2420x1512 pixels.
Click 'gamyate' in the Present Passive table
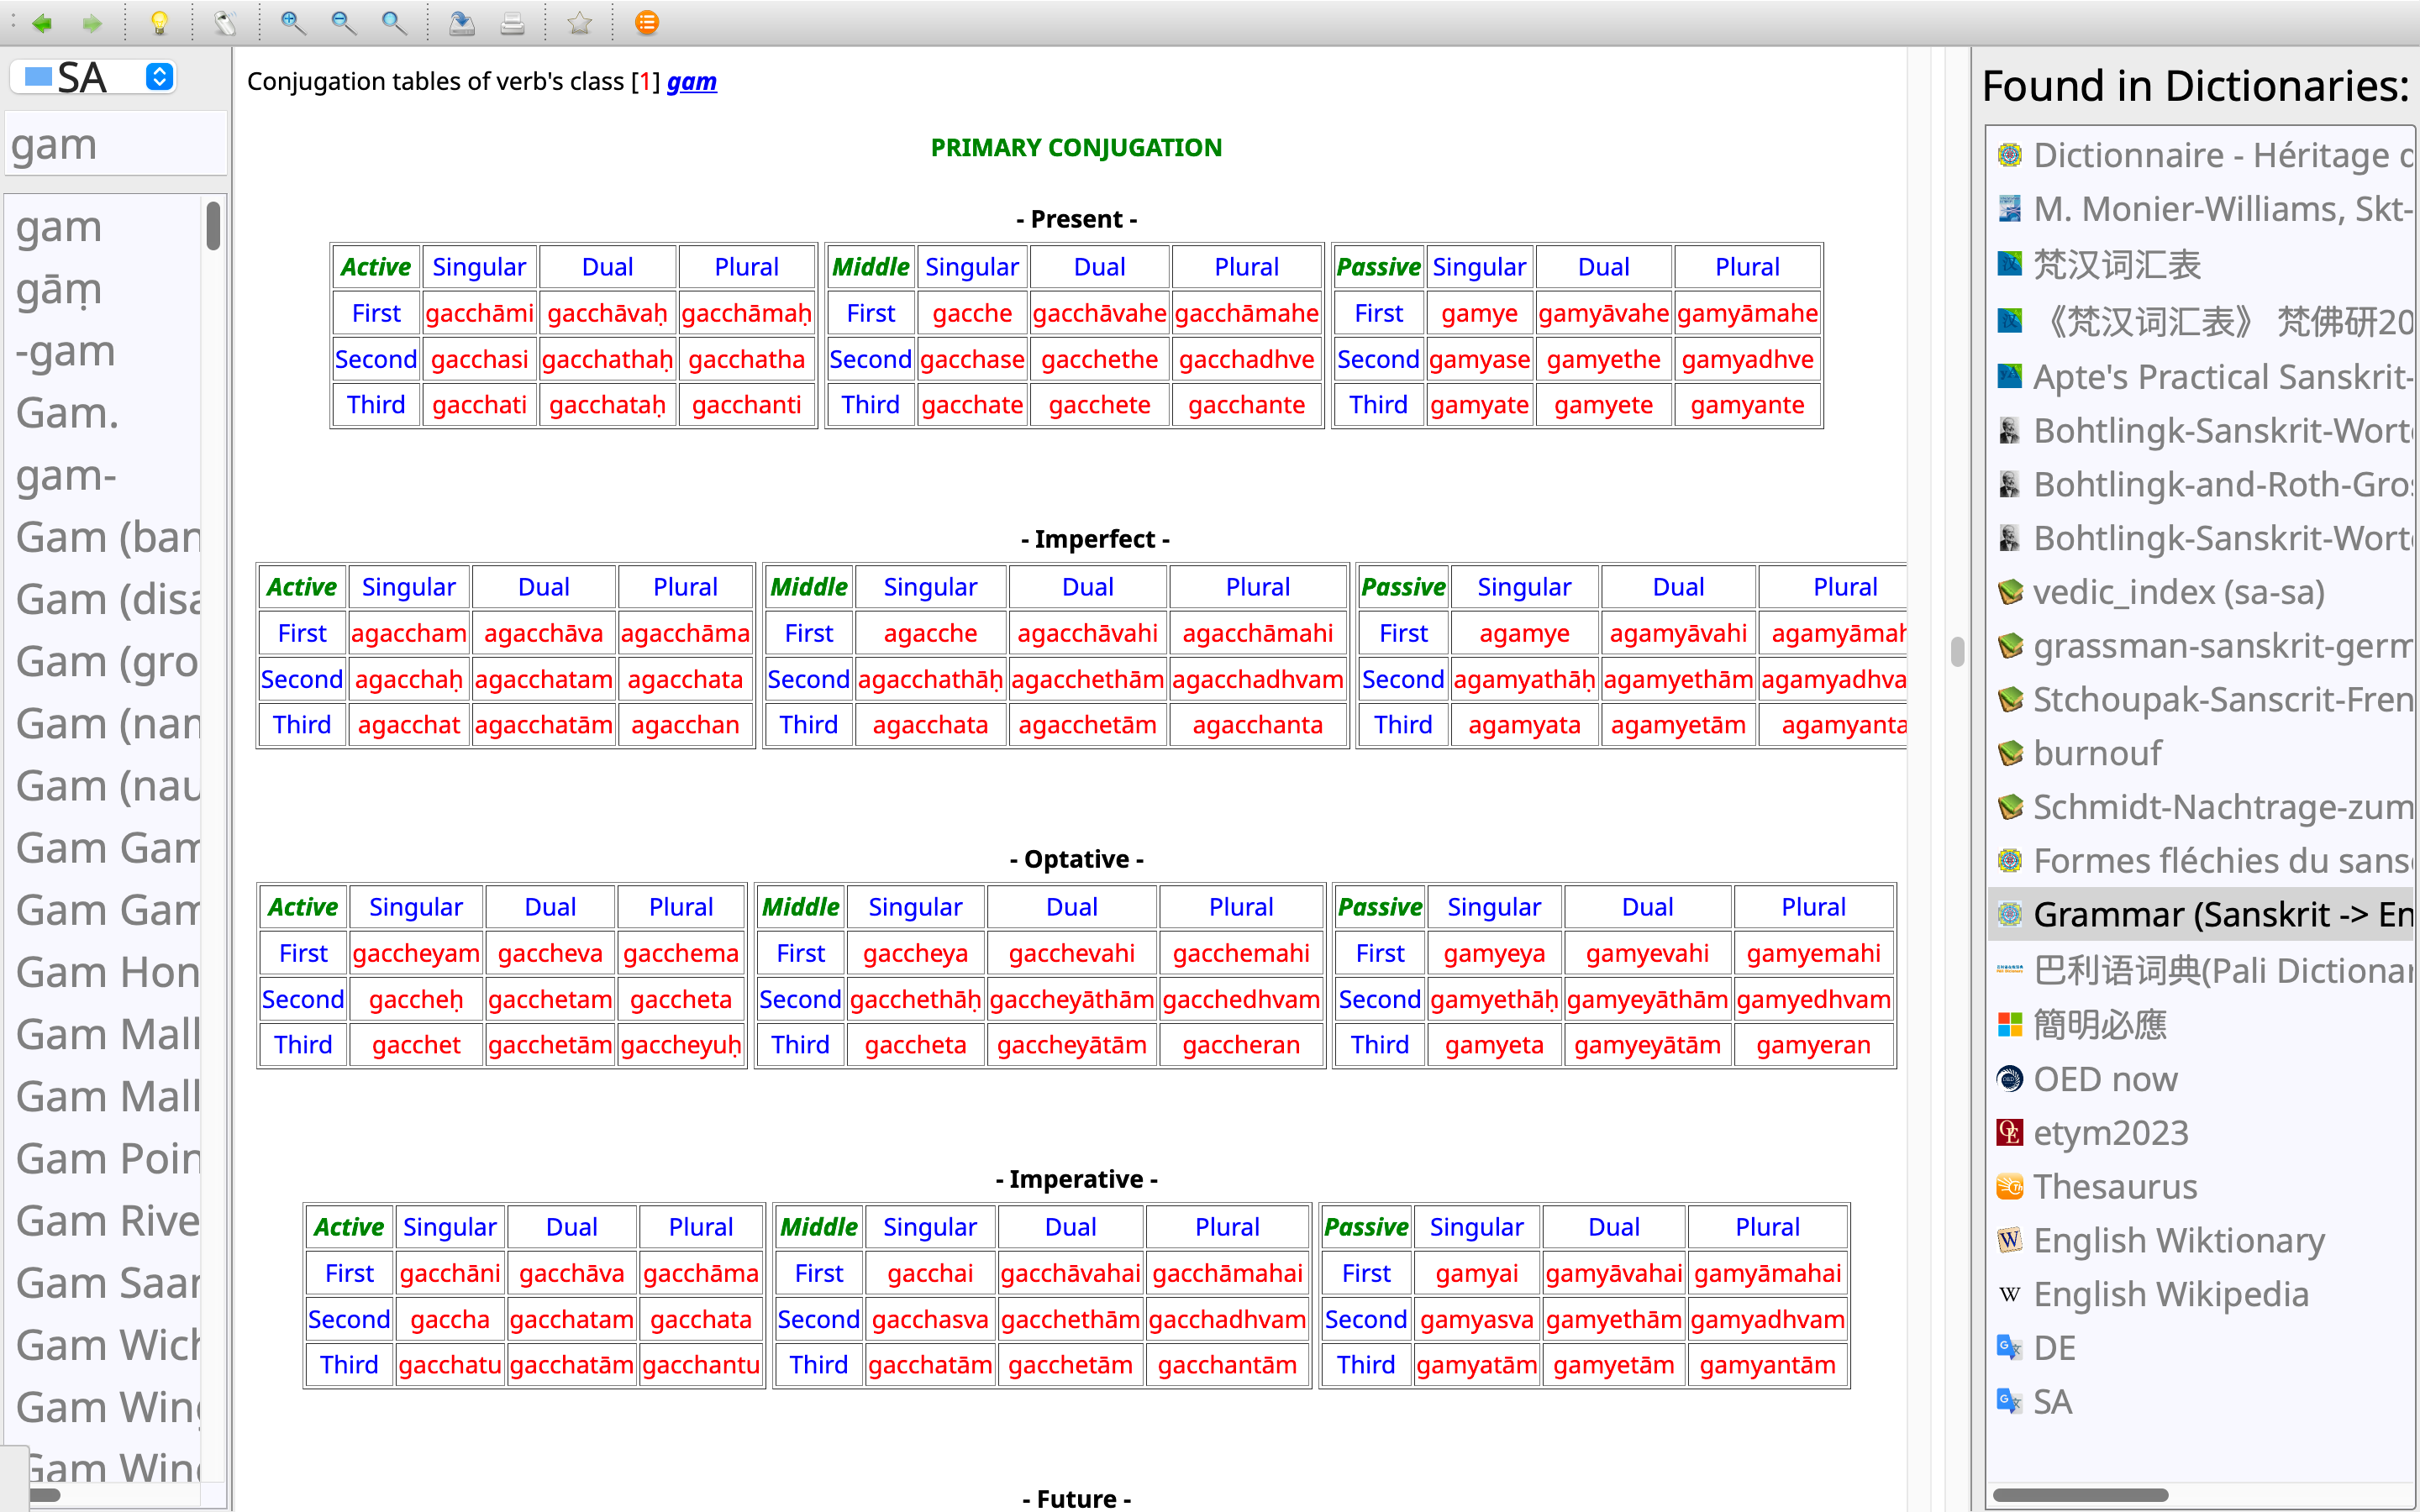point(1479,405)
